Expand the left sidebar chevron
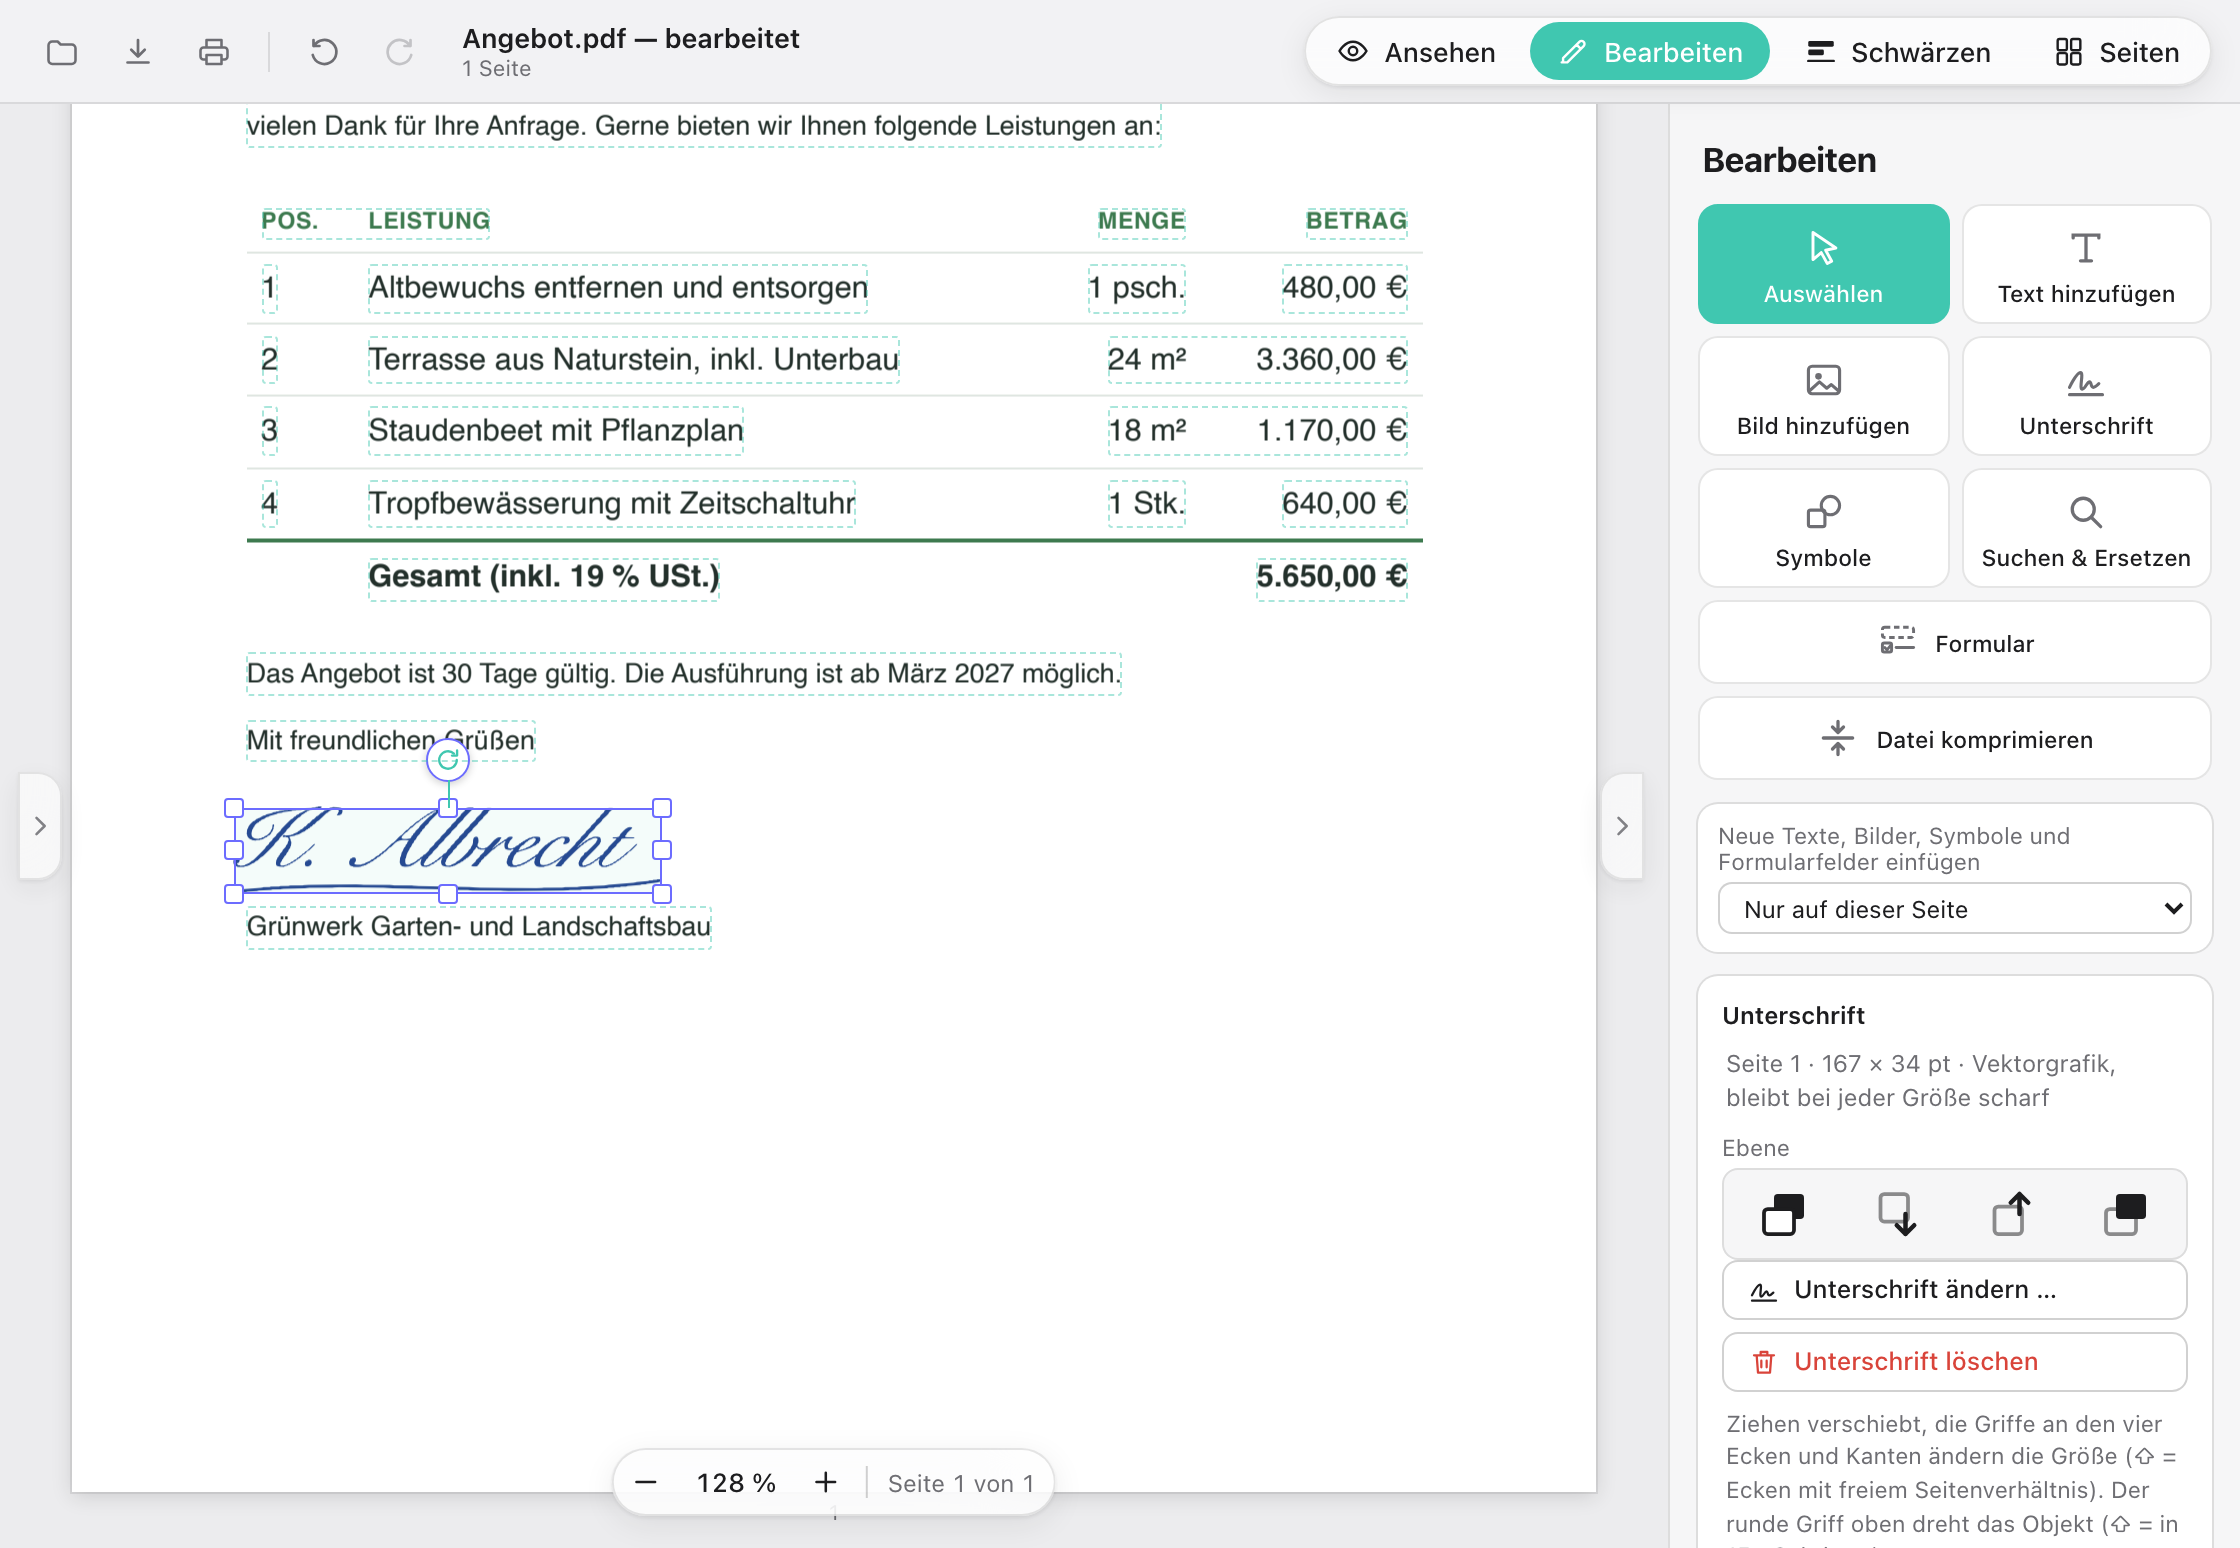Image resolution: width=2240 pixels, height=1548 pixels. tap(40, 826)
